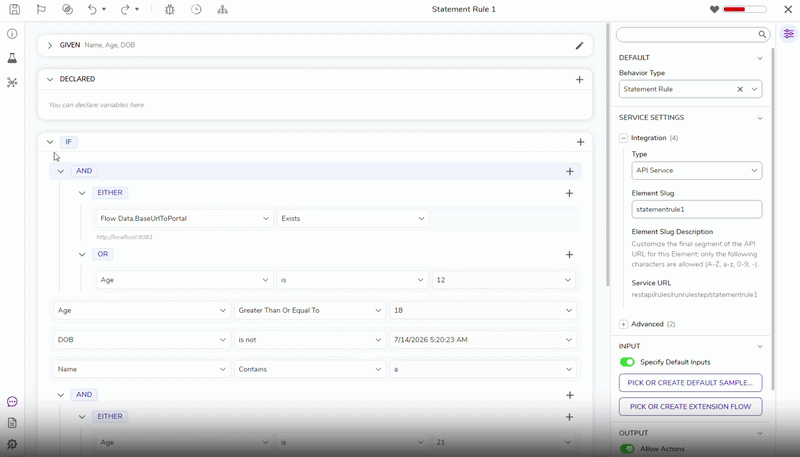Click the AND label of first group
800x457 pixels.
84,171
